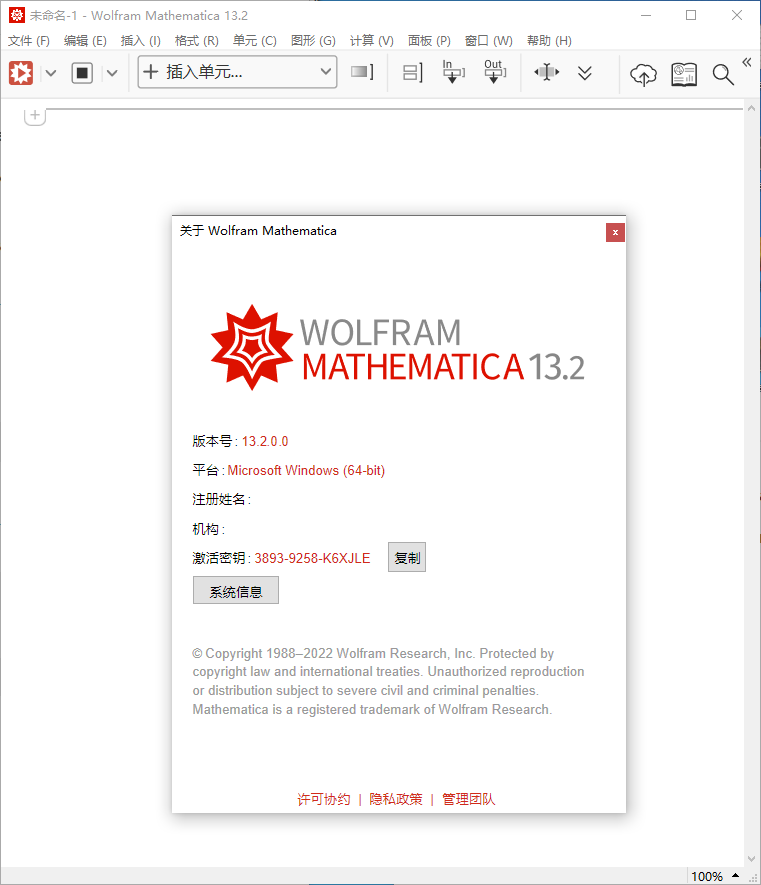The height and width of the screenshot is (885, 761).
Task: Open the documentation book icon
Action: (684, 74)
